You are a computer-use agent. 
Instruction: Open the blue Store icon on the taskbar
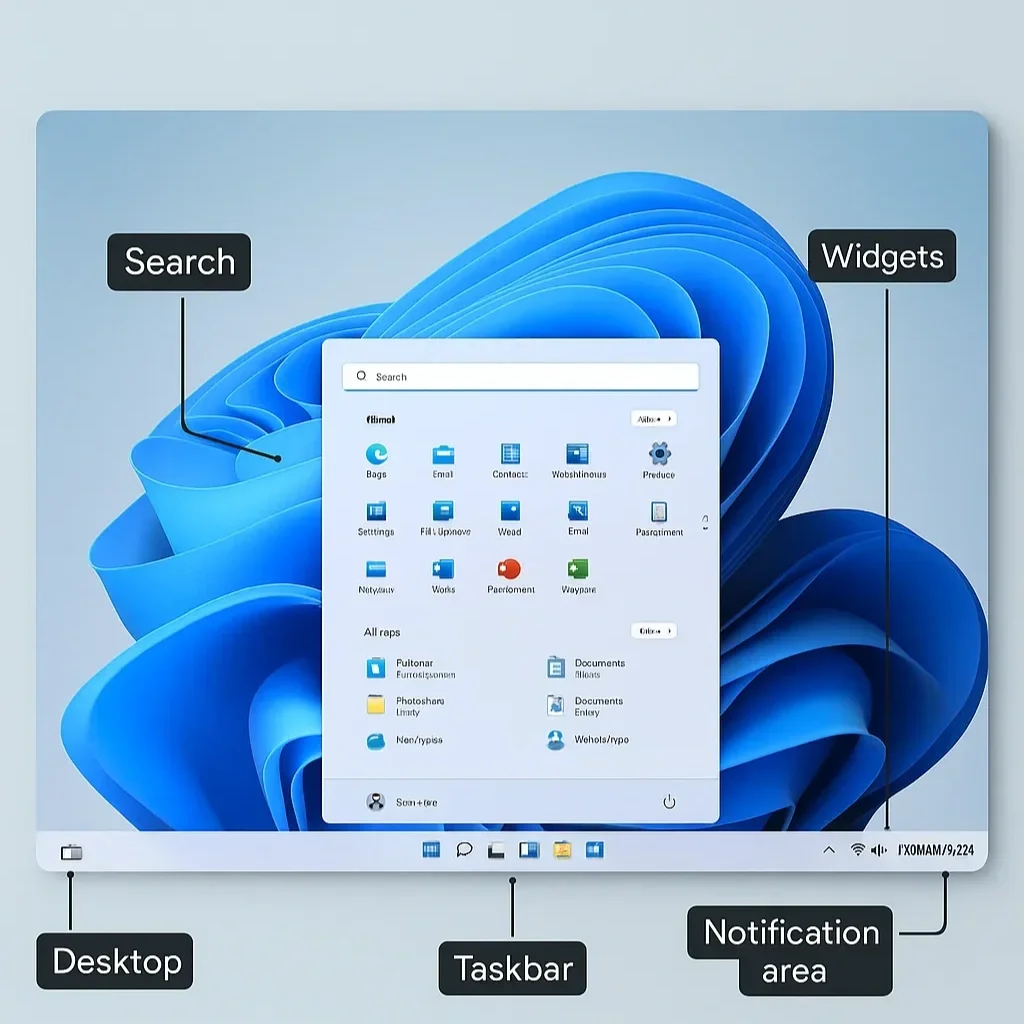[594, 850]
